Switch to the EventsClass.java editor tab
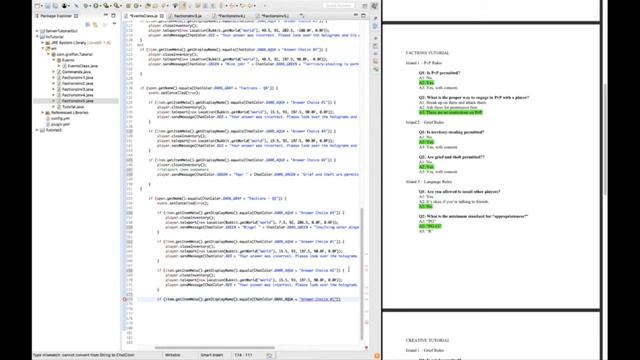 coord(143,16)
